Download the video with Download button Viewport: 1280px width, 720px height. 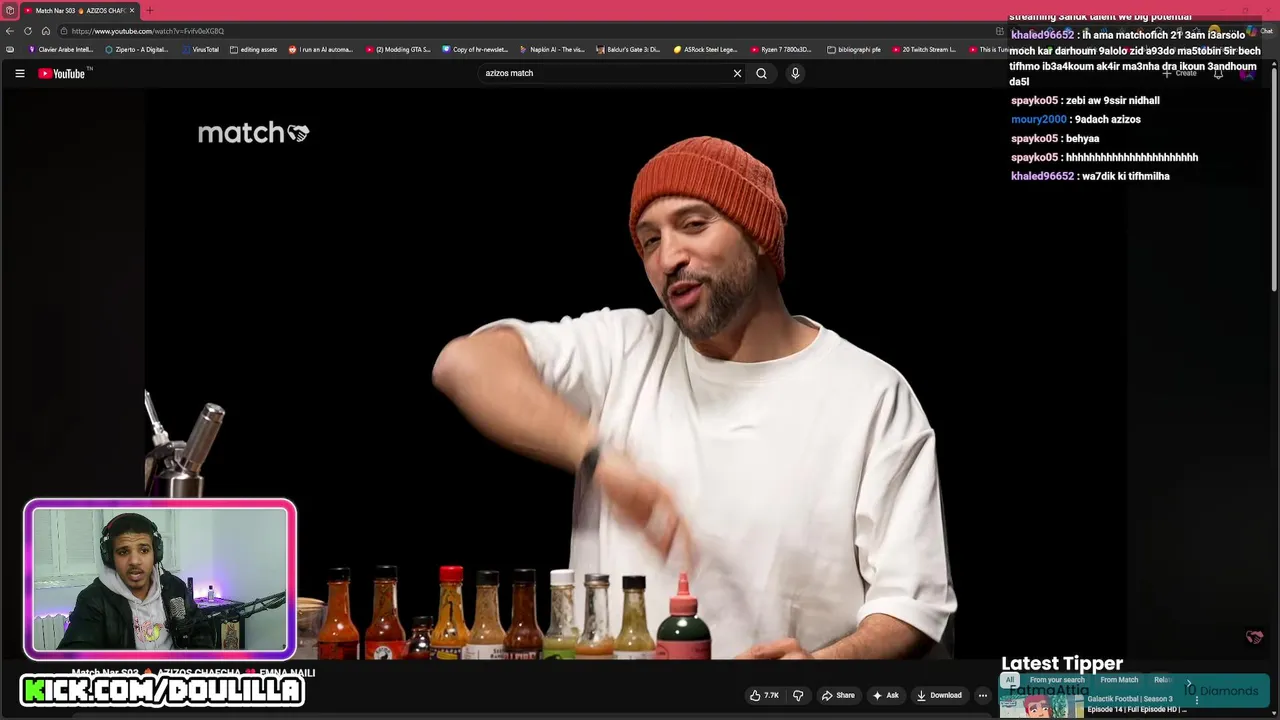pos(940,695)
